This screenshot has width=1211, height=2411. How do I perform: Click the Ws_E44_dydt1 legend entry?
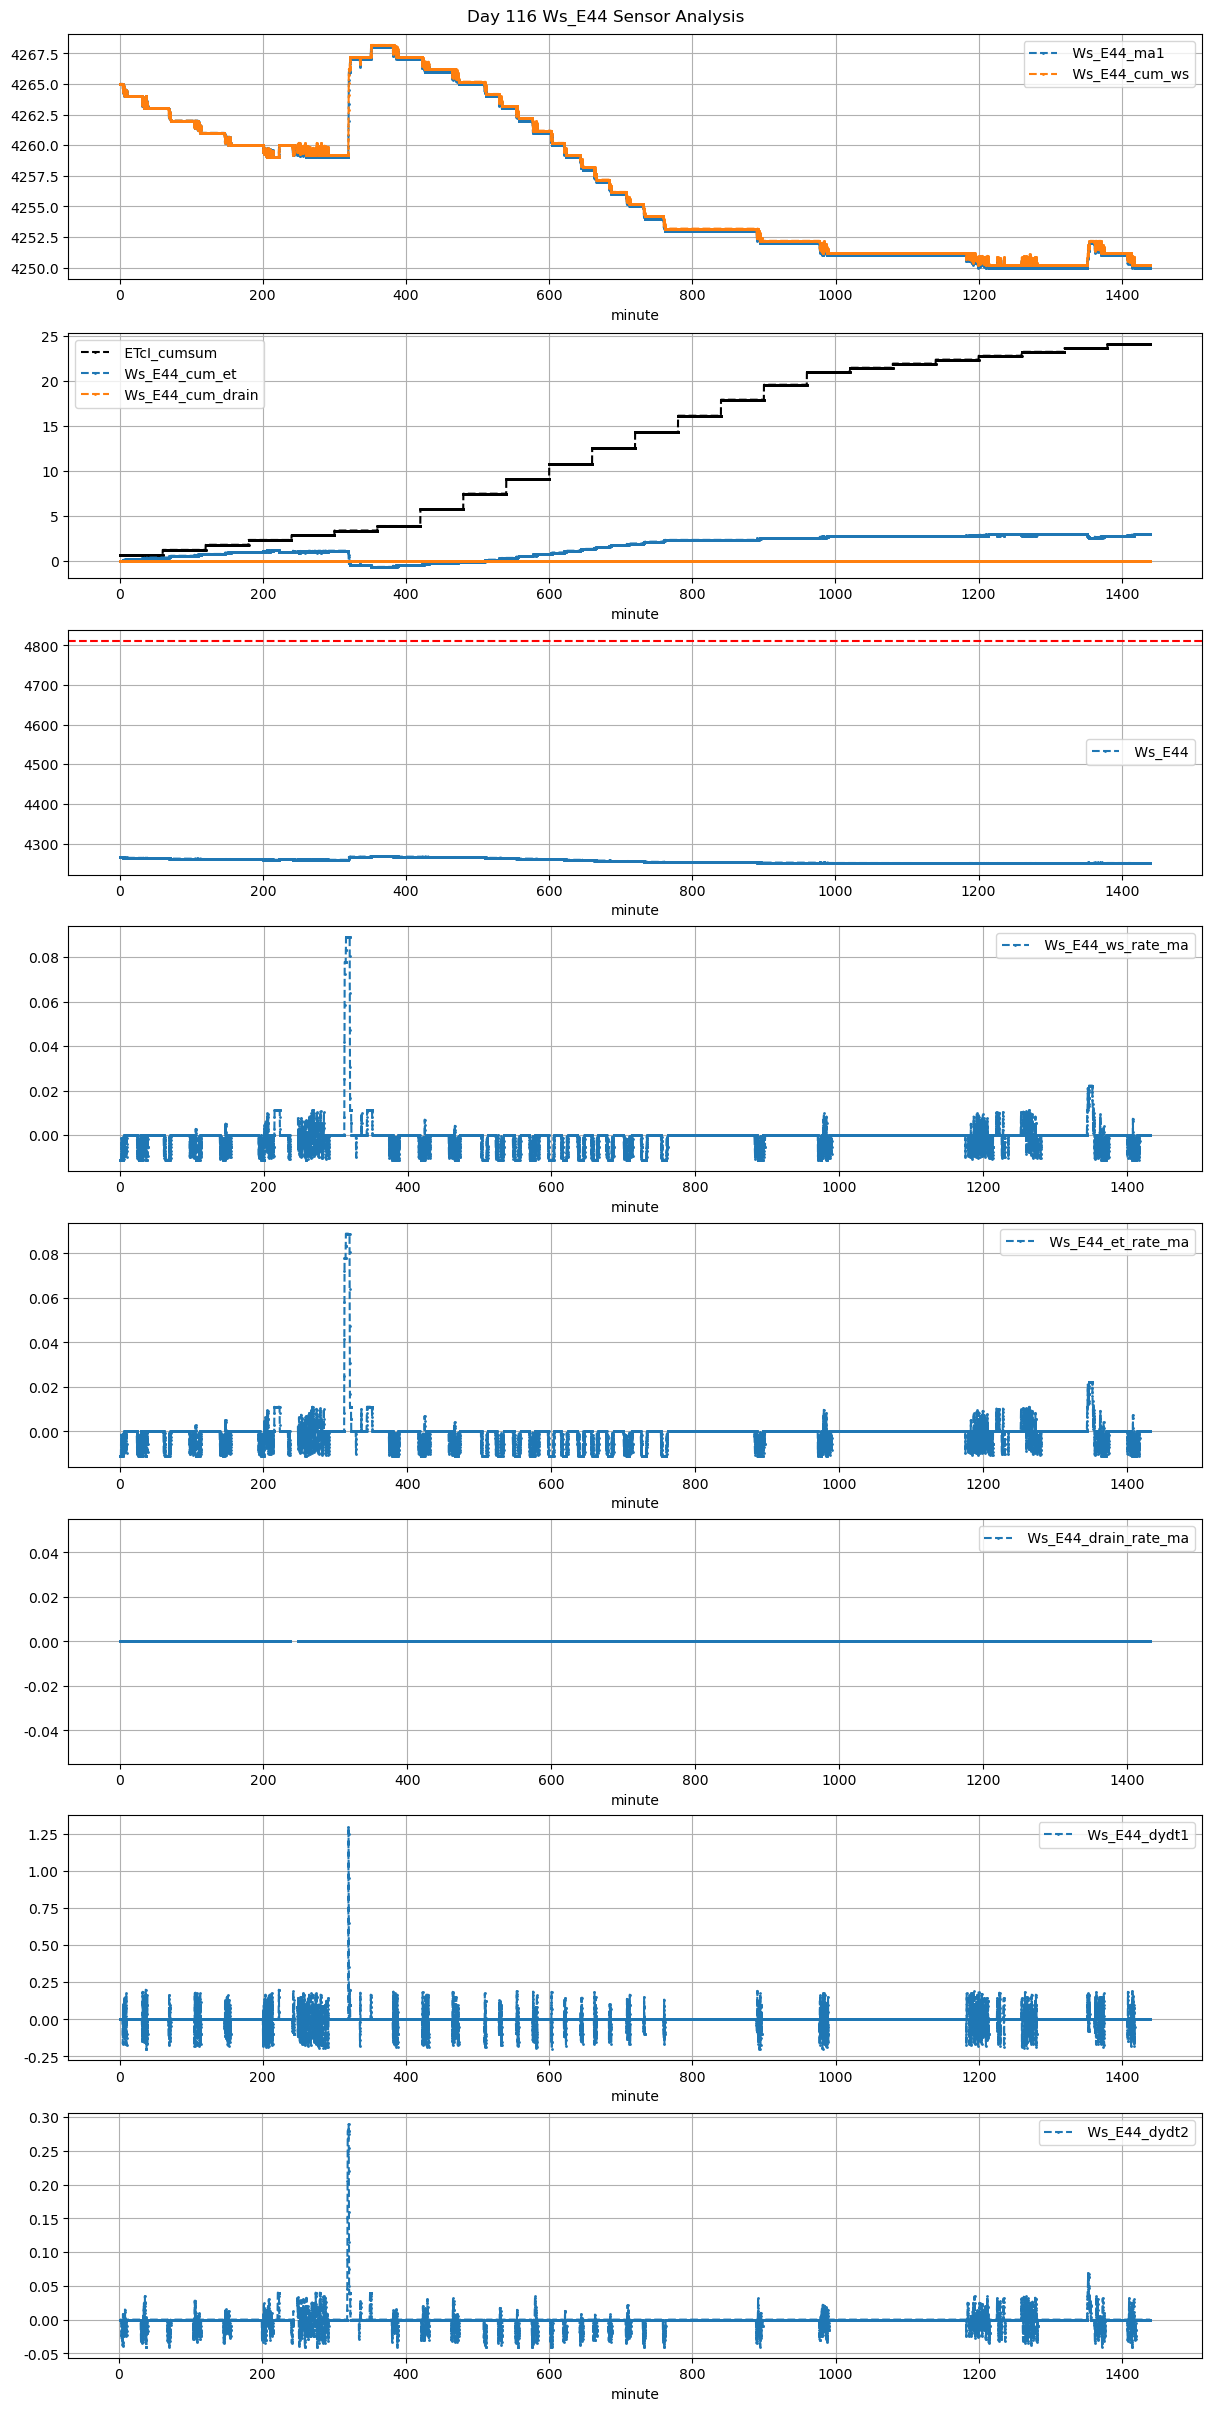(1137, 1835)
